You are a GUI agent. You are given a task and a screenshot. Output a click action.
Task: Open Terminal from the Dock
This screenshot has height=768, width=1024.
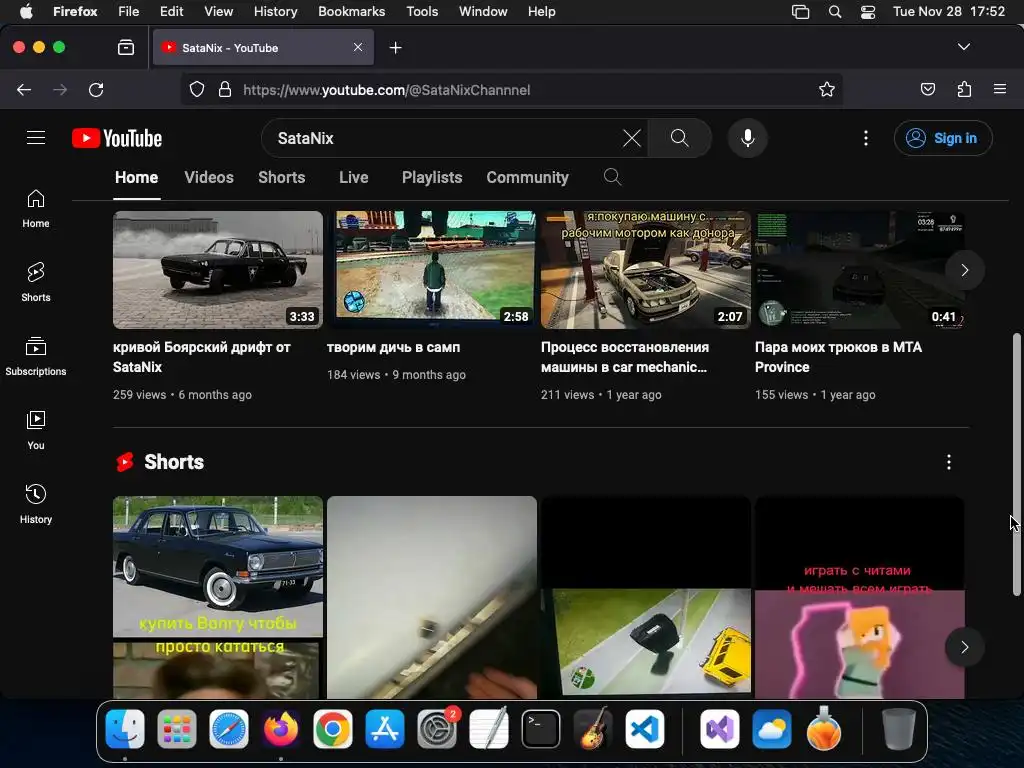click(541, 729)
